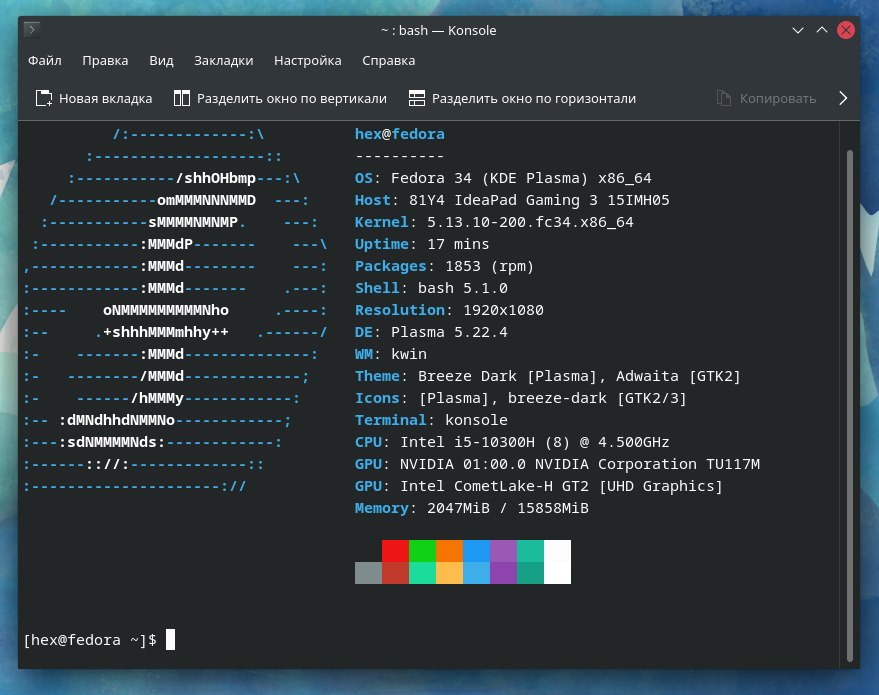The width and height of the screenshot is (879, 695).
Task: Click the light purple color block
Action: pyautogui.click(x=503, y=551)
